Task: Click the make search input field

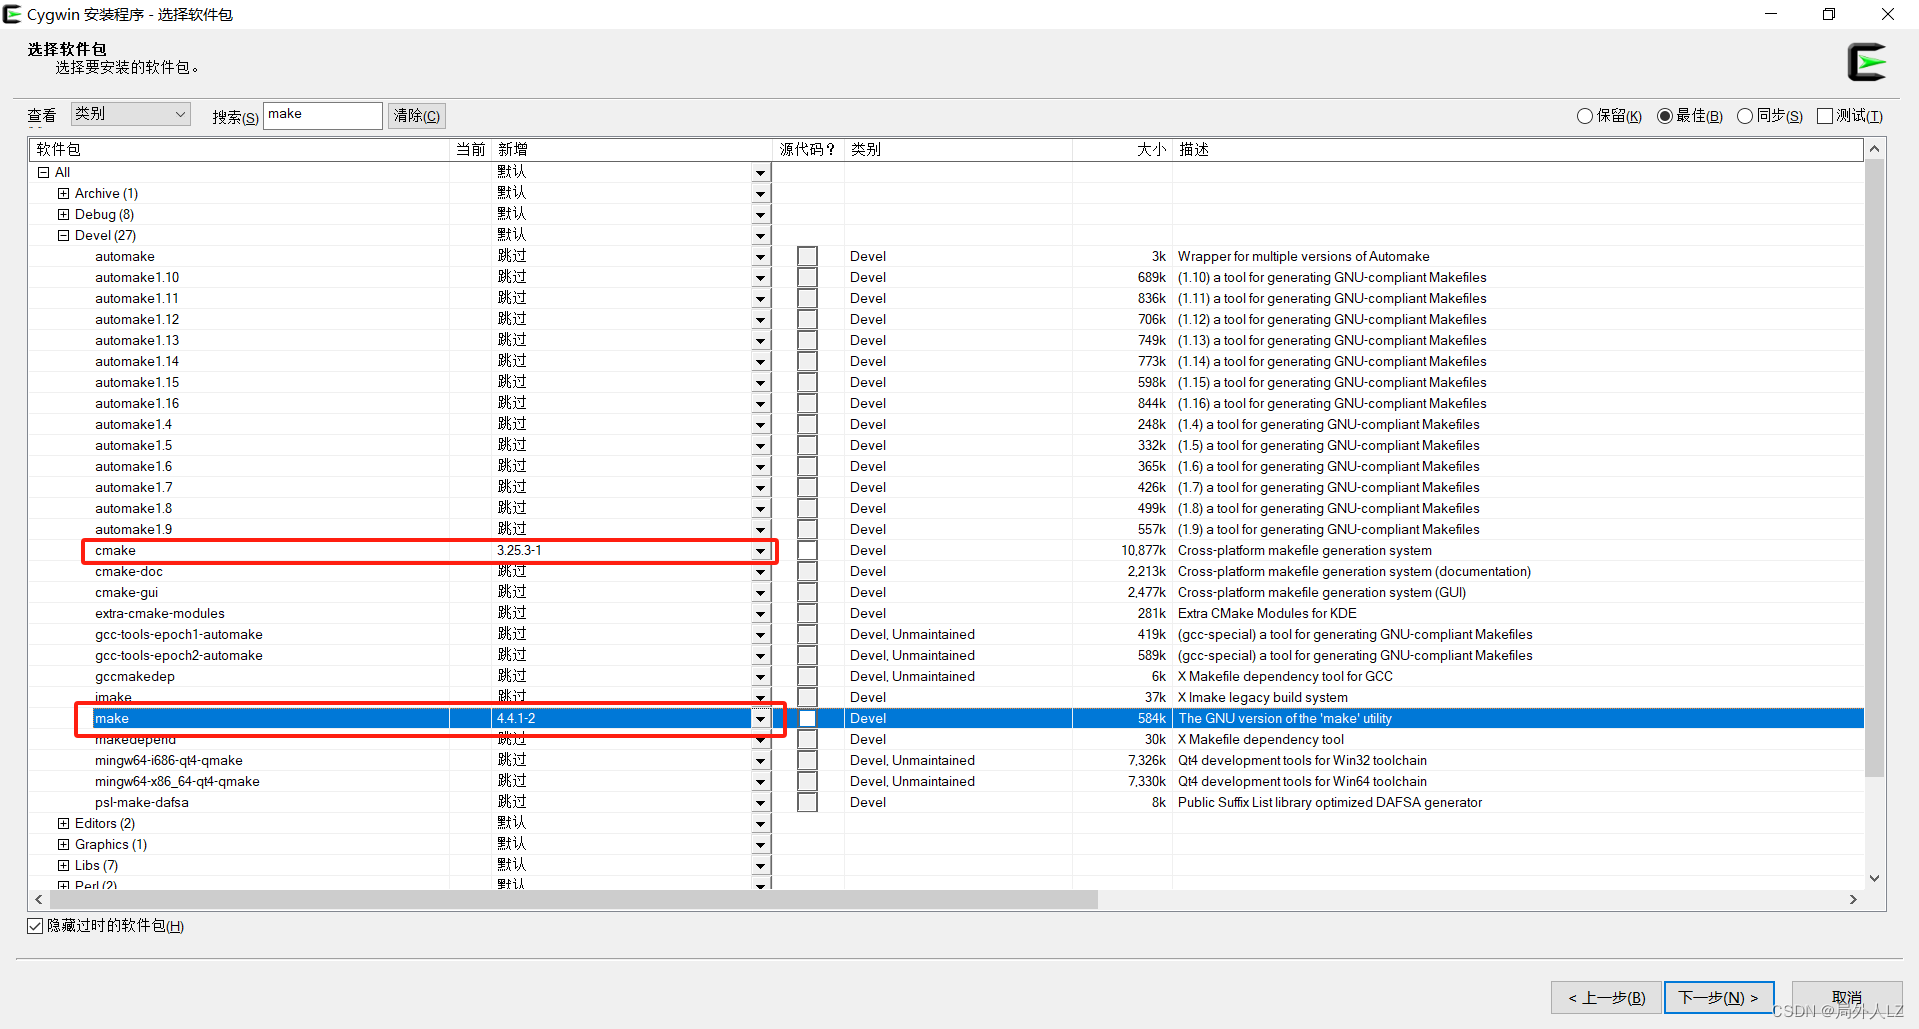Action: pyautogui.click(x=322, y=115)
